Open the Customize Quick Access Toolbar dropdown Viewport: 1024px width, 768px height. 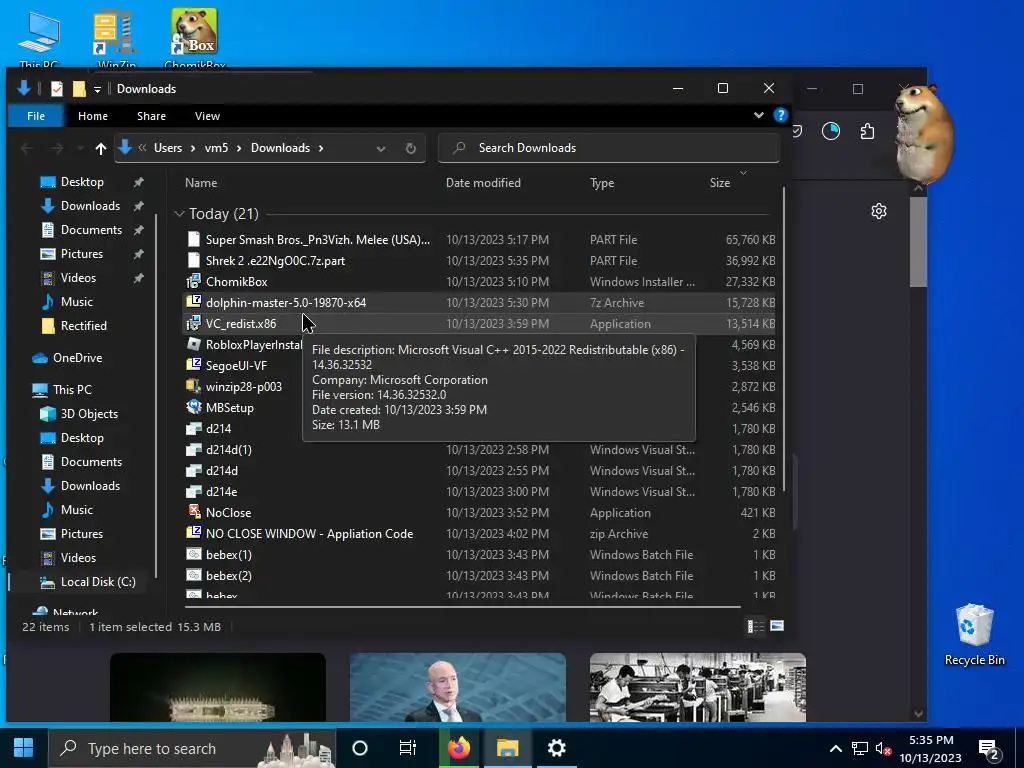97,89
